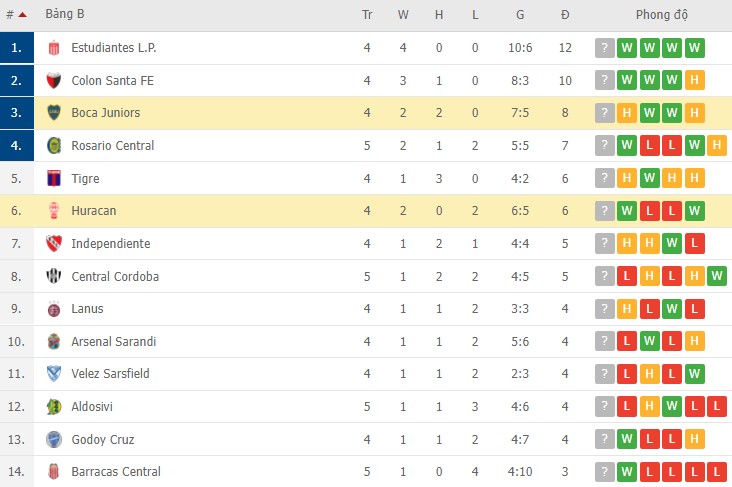The height and width of the screenshot is (487, 732).
Task: Click the Central Cordoba striped crest
Action: coord(54,277)
